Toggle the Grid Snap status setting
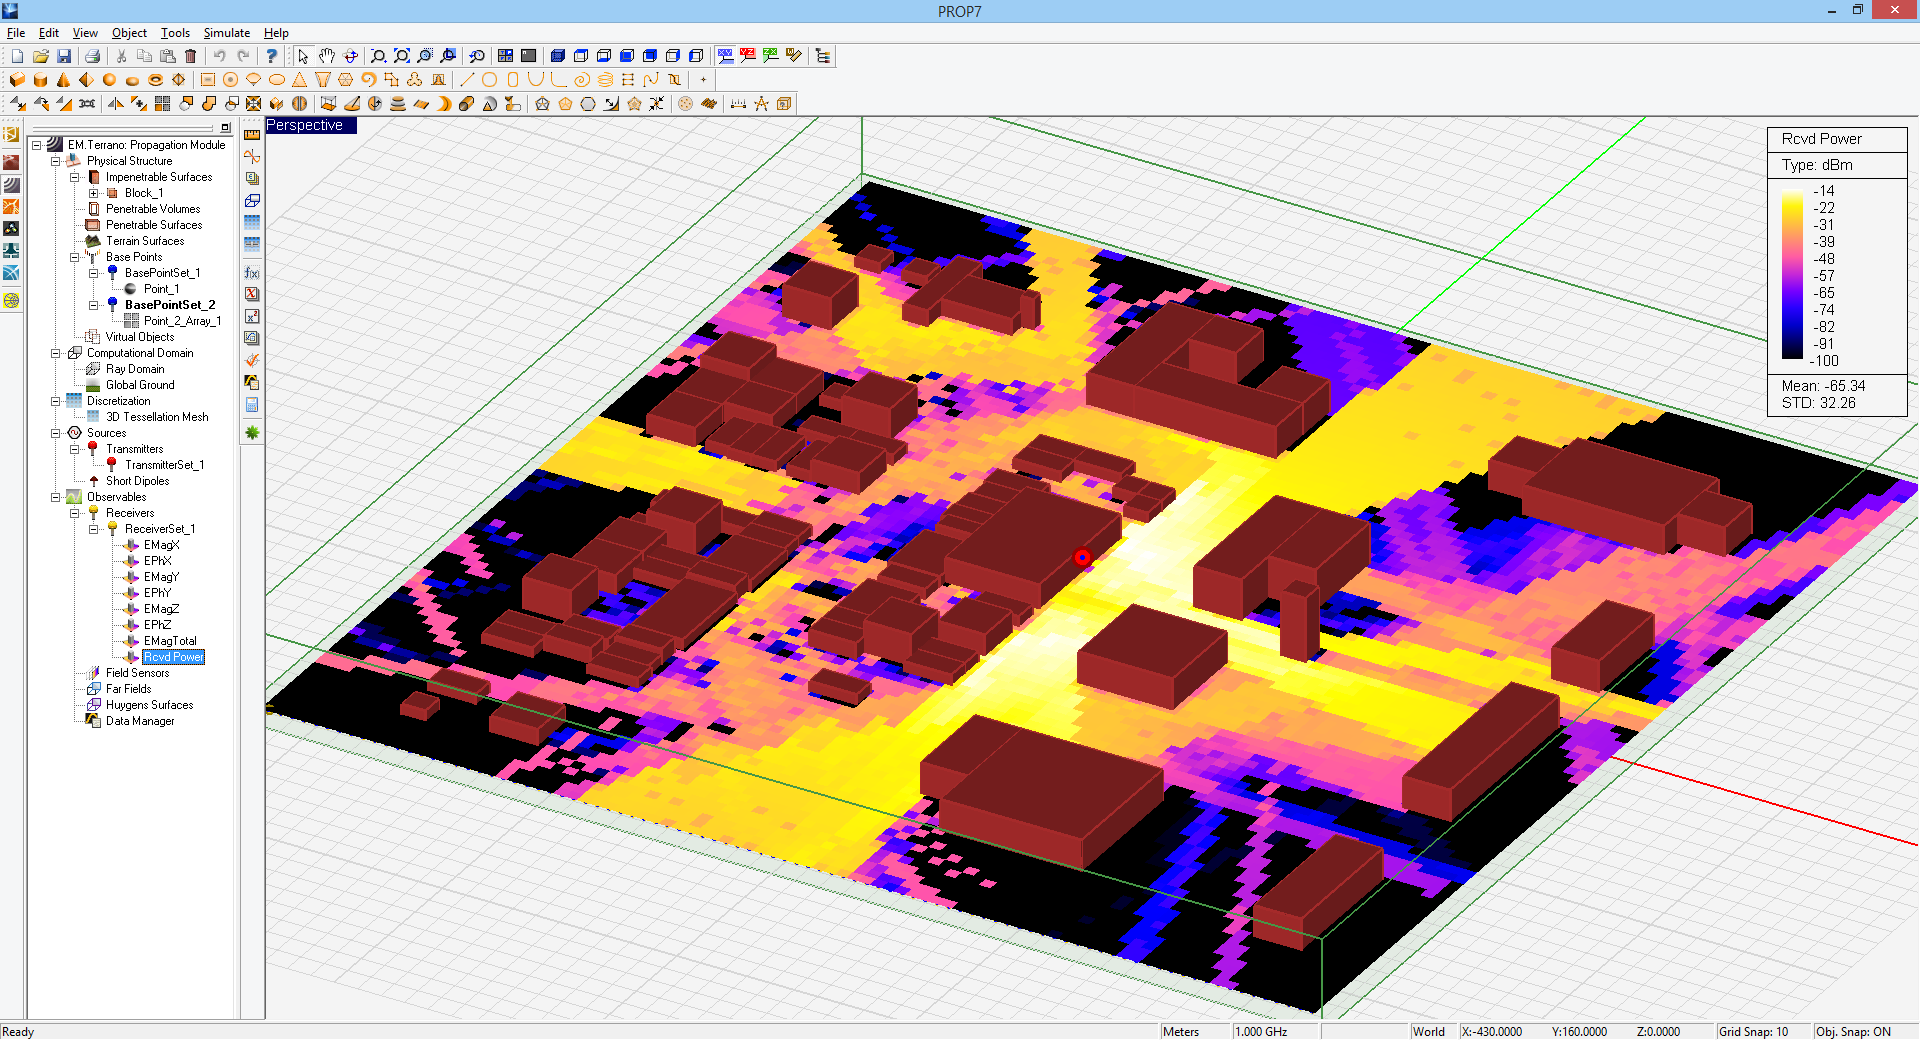The image size is (1920, 1040). [1753, 1031]
